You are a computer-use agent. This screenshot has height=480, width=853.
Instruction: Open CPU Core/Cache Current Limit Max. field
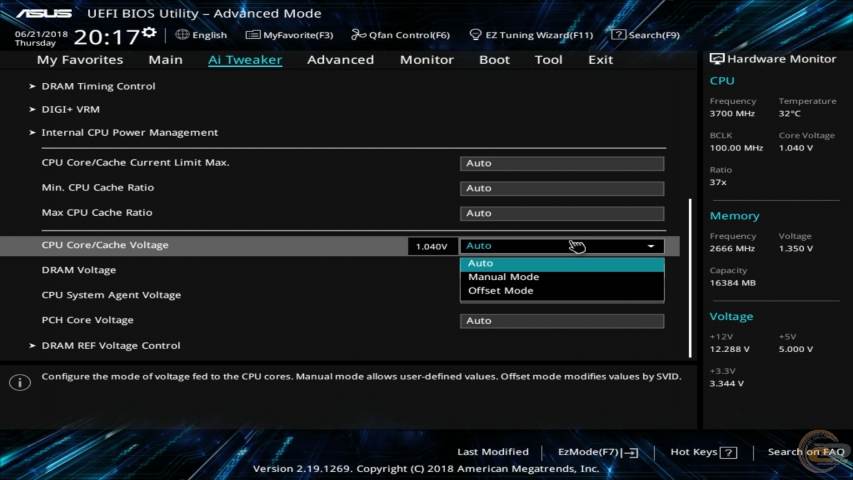click(x=562, y=163)
